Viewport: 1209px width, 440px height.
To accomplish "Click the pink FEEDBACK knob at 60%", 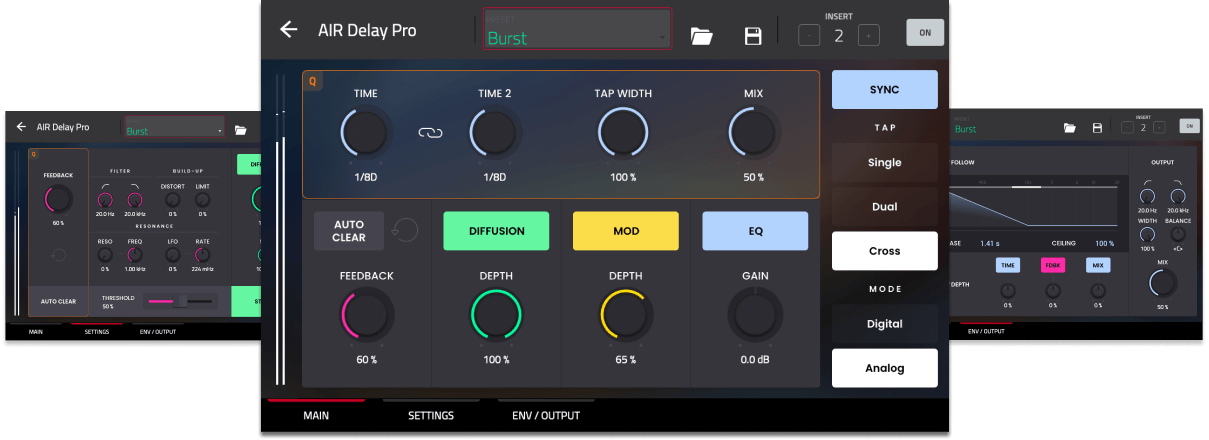I will (x=366, y=315).
